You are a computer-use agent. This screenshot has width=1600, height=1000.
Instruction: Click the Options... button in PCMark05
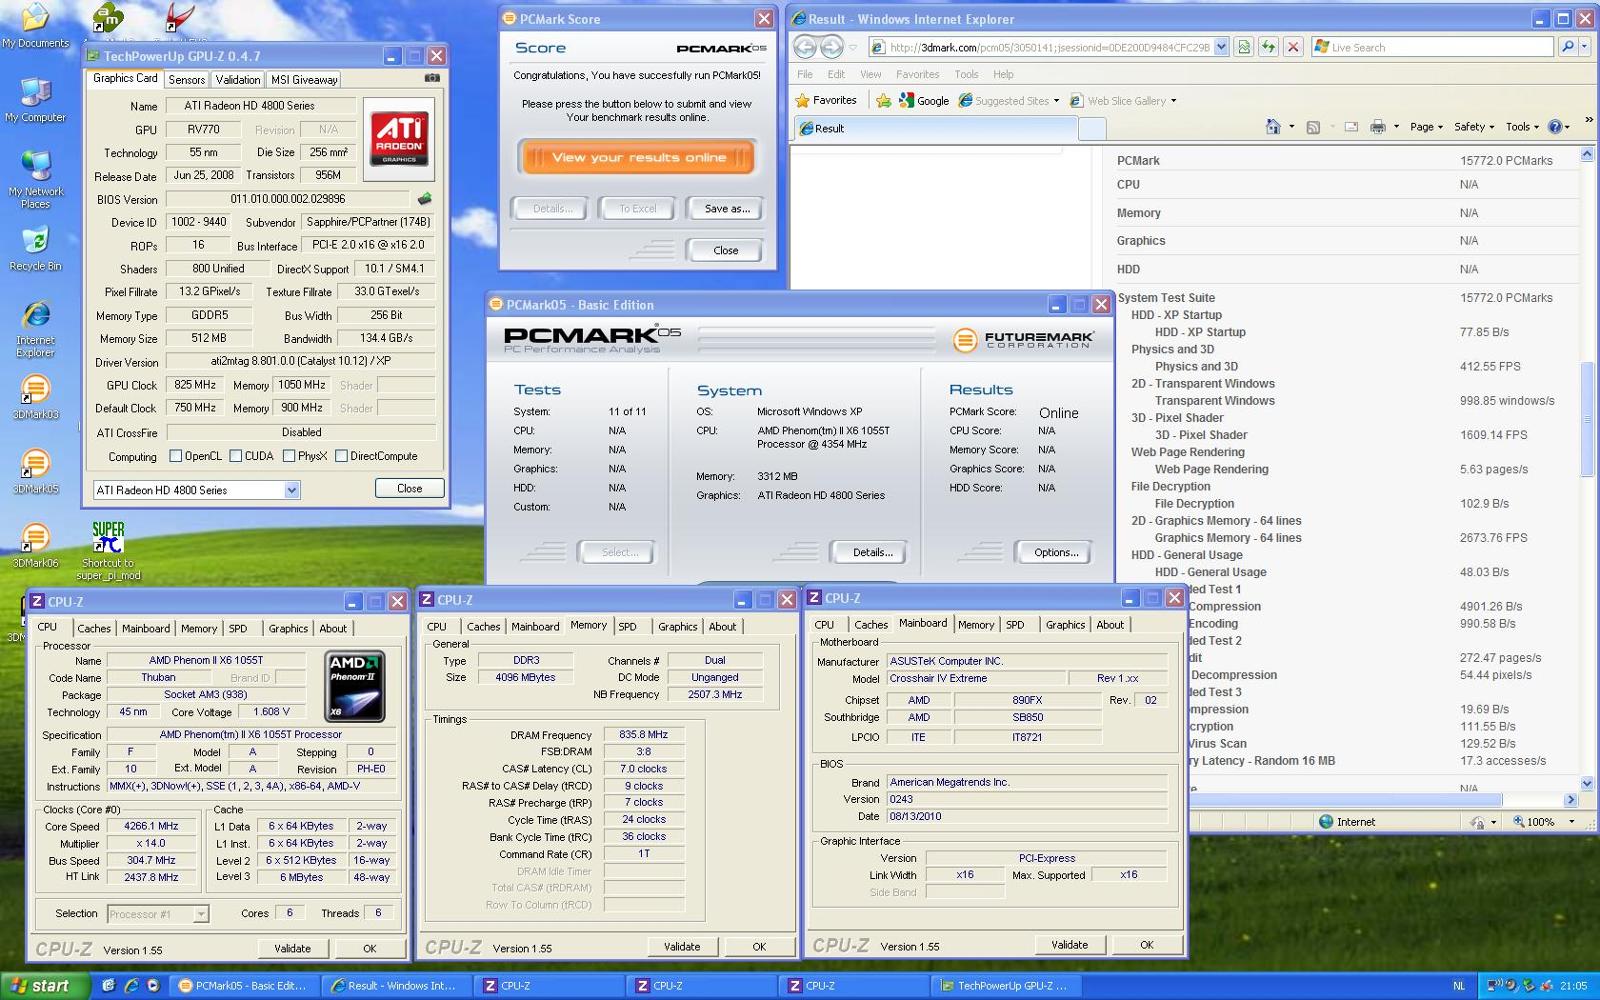1056,552
